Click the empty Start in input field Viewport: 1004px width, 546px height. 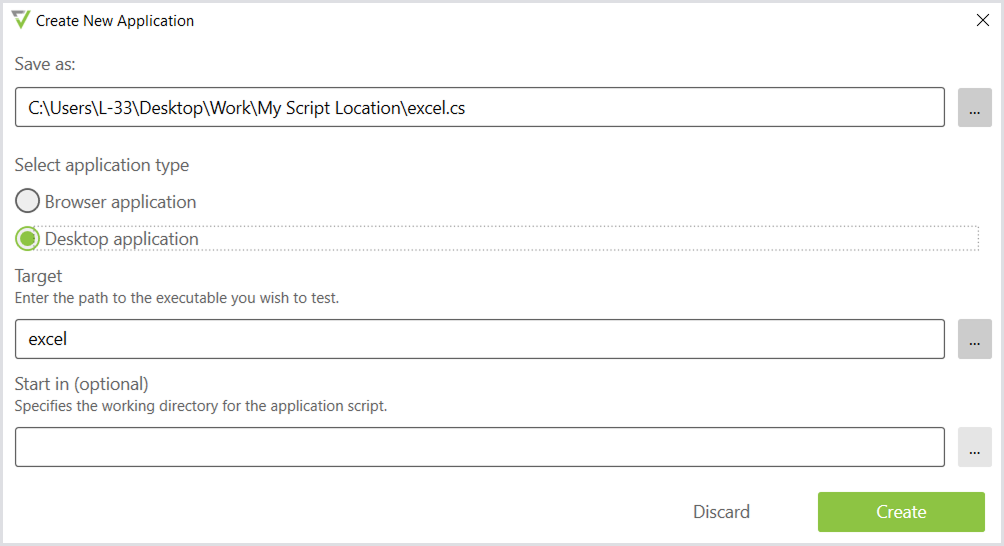[480, 447]
